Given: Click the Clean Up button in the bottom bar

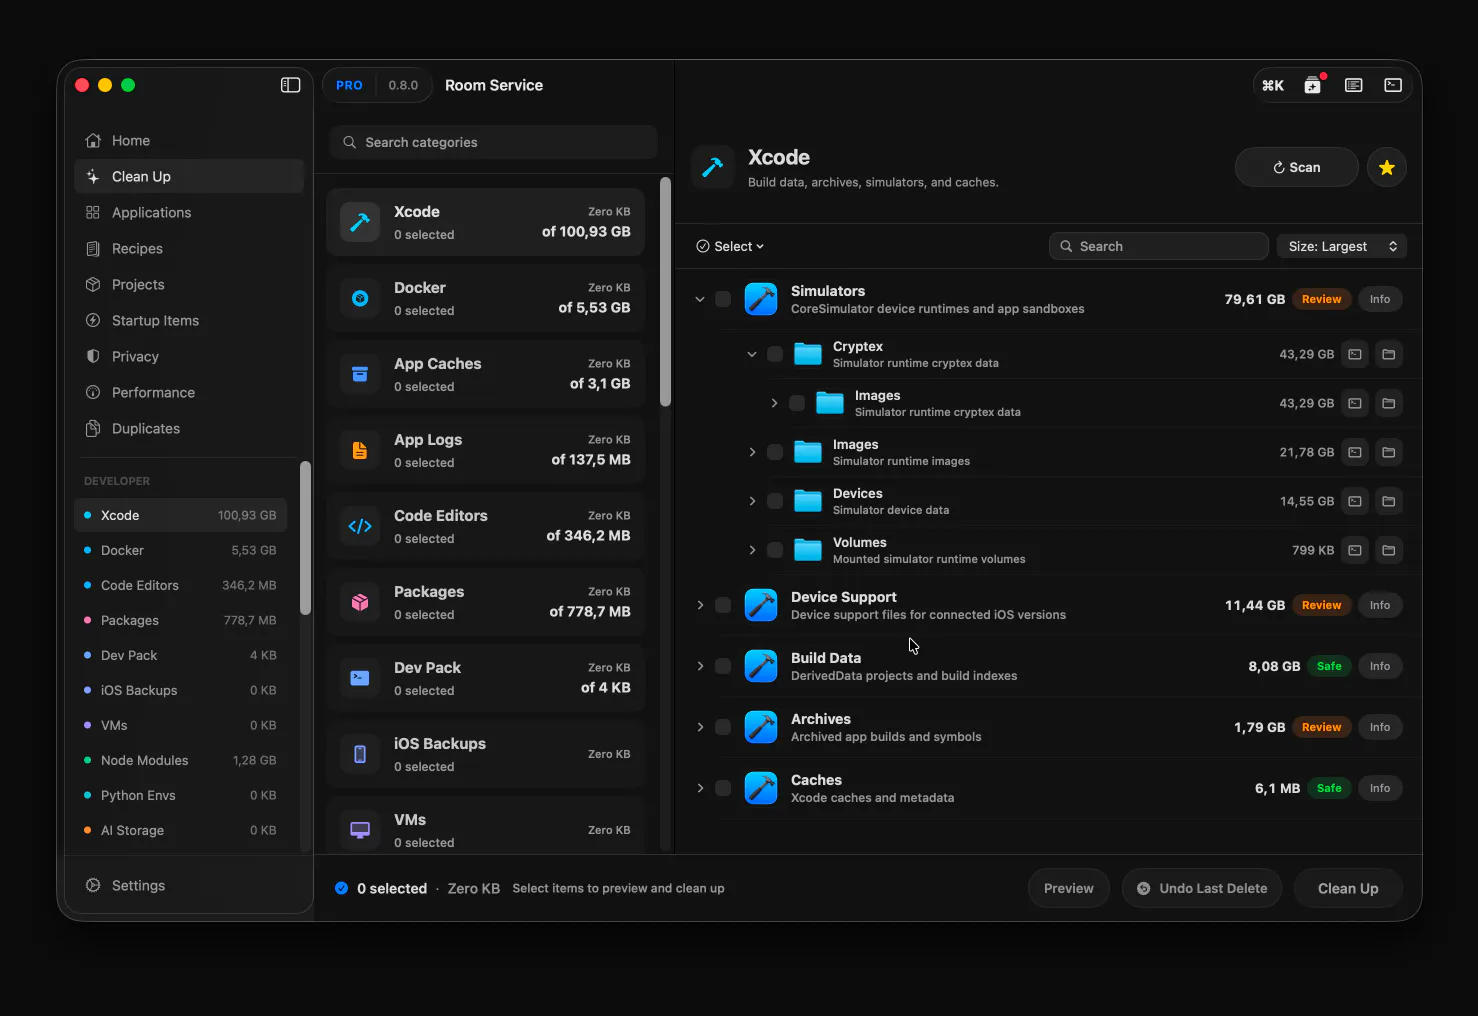Looking at the screenshot, I should pos(1348,888).
